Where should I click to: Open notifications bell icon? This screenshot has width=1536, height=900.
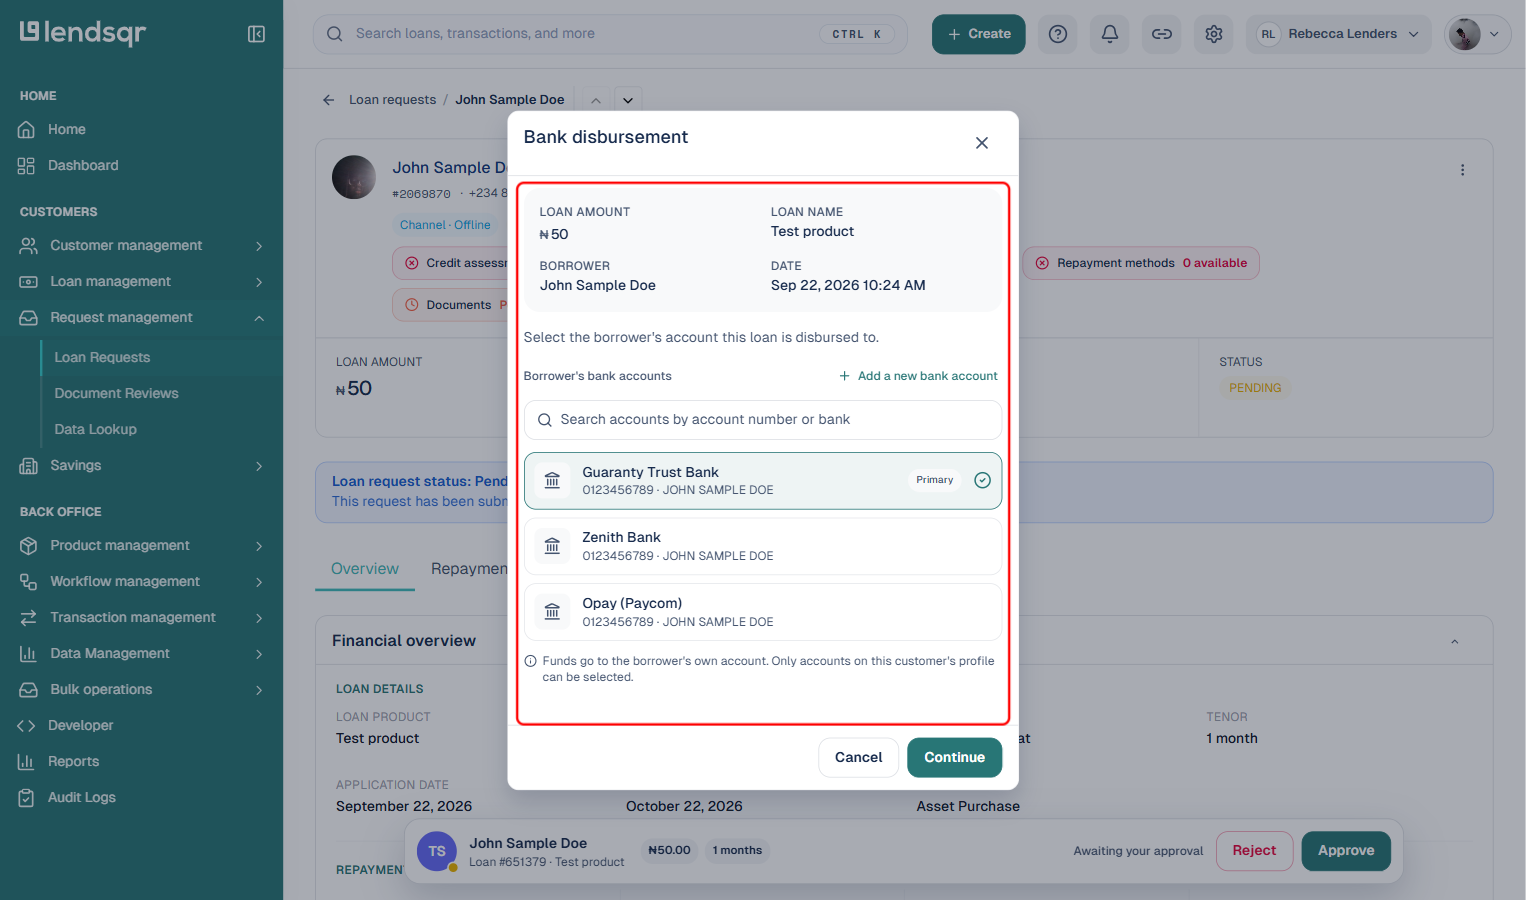click(x=1110, y=34)
